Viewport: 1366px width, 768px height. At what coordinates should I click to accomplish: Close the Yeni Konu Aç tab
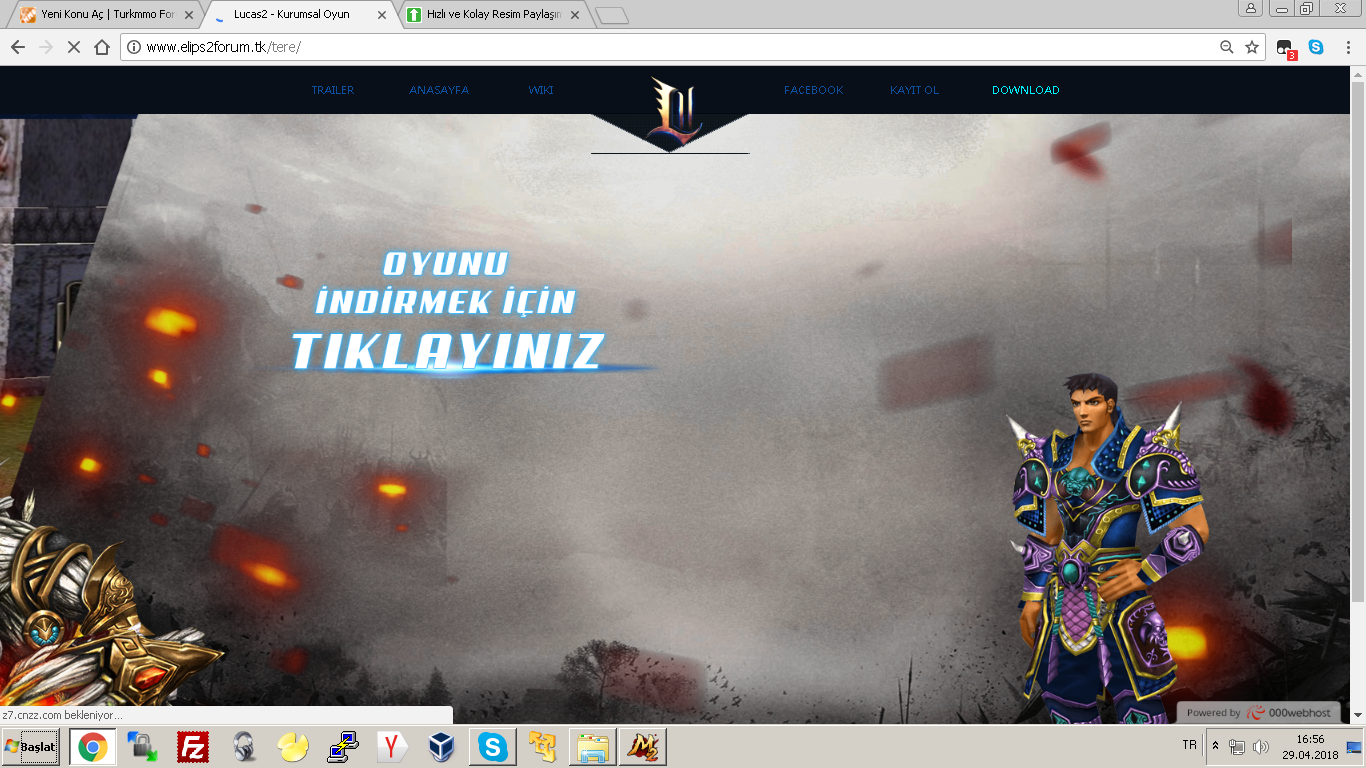pos(189,15)
